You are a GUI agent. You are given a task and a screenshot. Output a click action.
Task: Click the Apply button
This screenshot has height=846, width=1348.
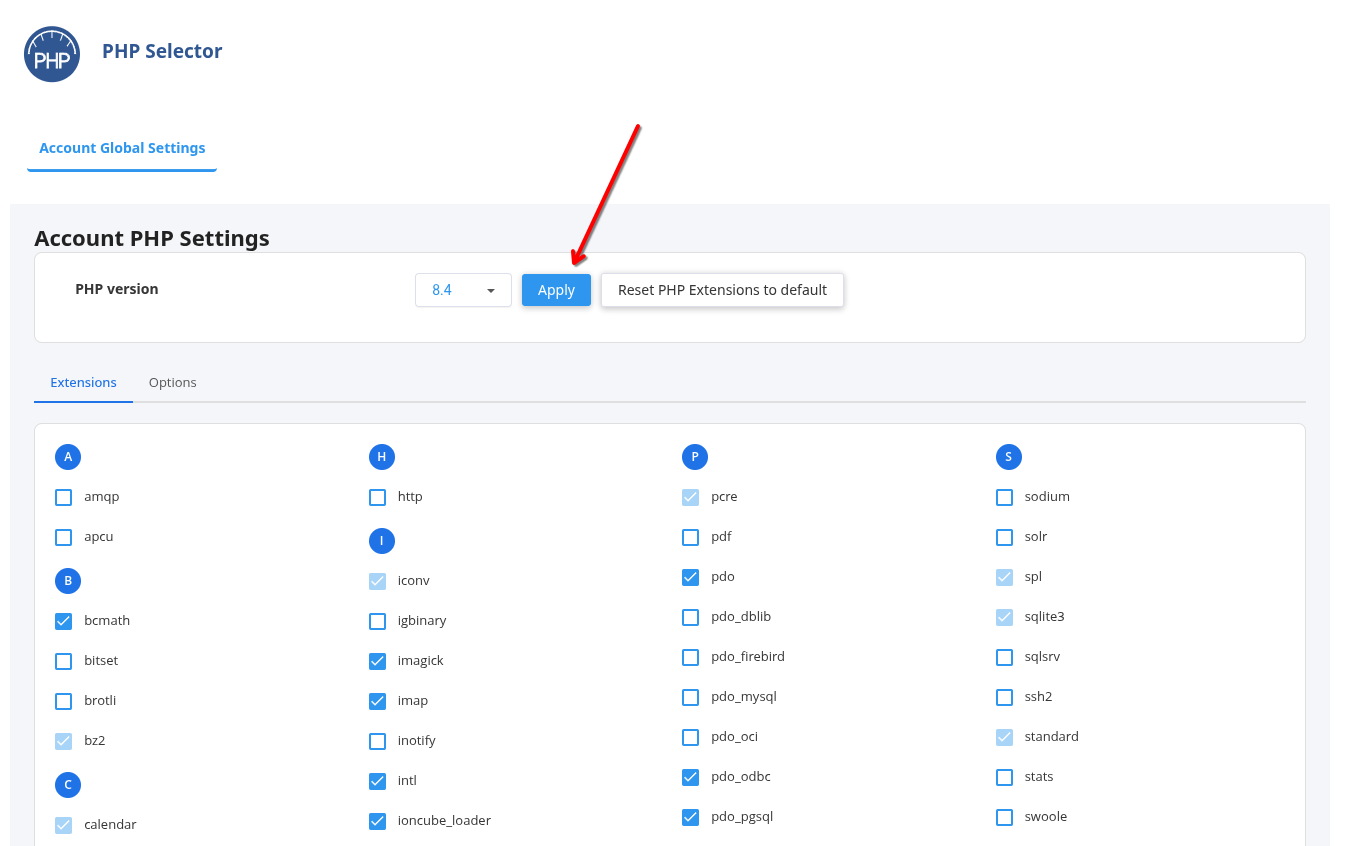pos(556,290)
